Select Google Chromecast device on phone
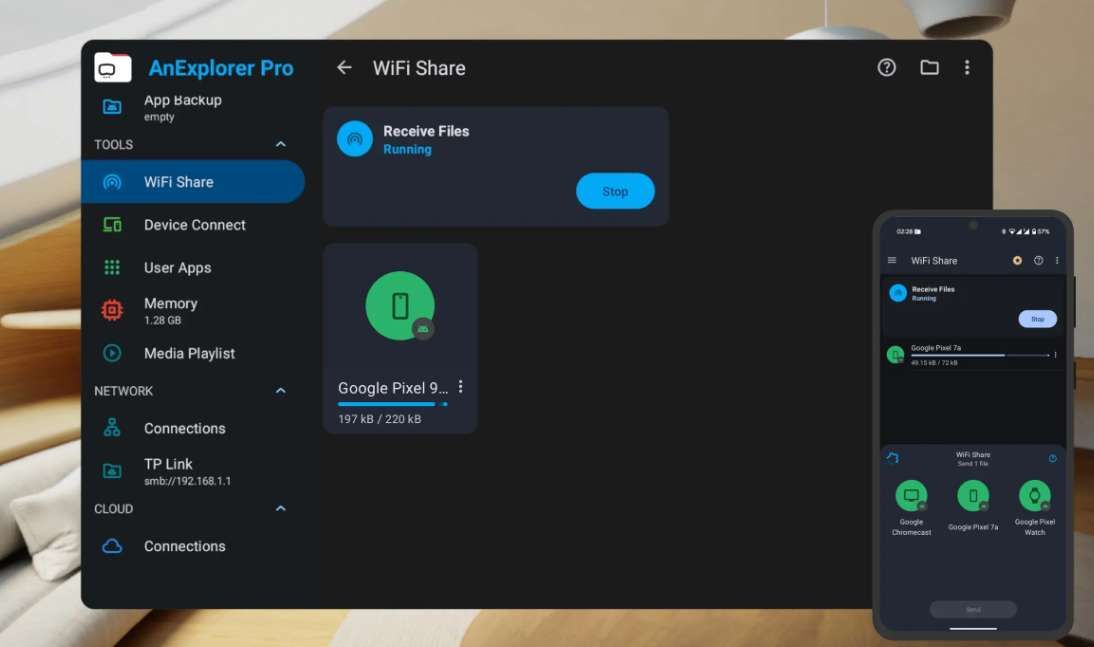This screenshot has width=1094, height=647. 911,496
